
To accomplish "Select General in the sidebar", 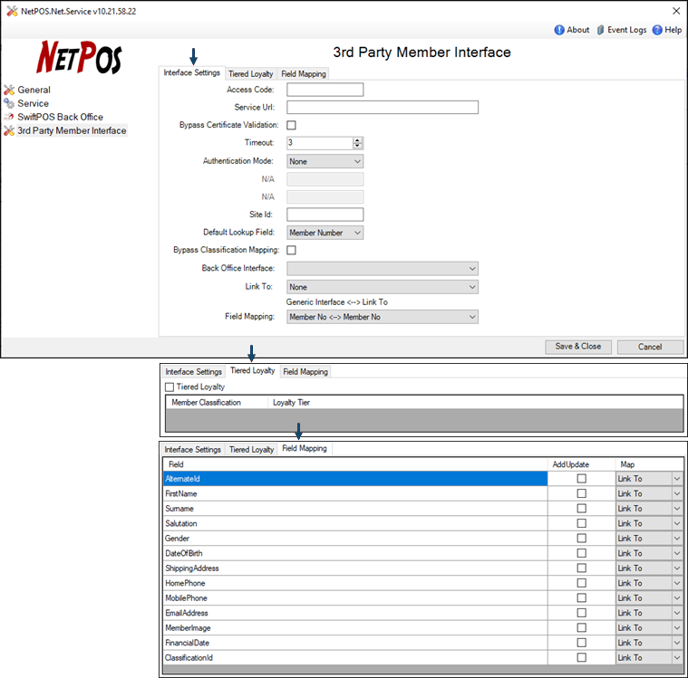I will pyautogui.click(x=34, y=90).
